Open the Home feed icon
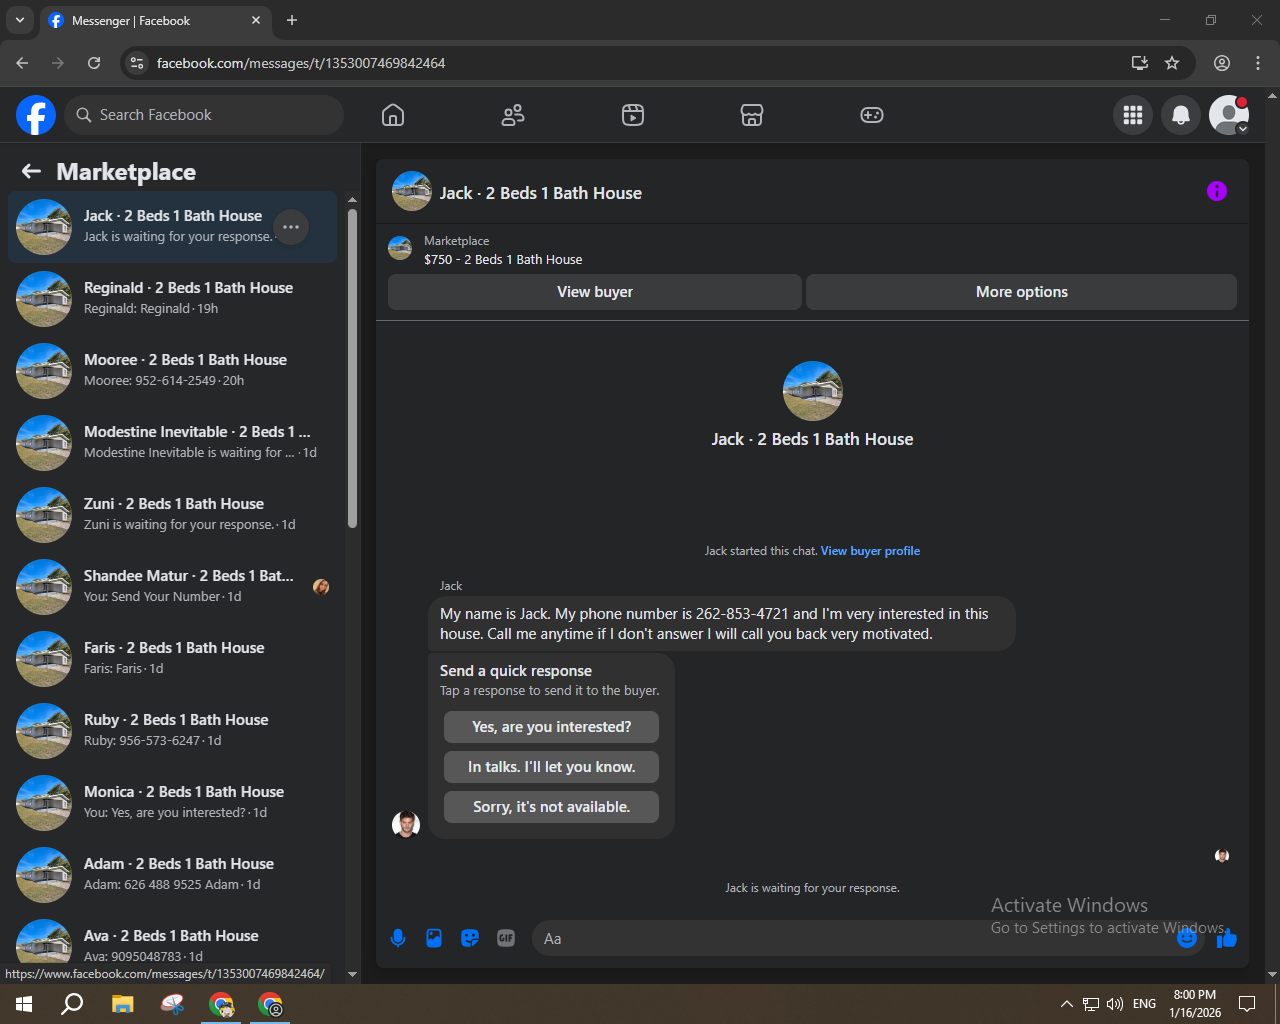The image size is (1280, 1024). (393, 115)
